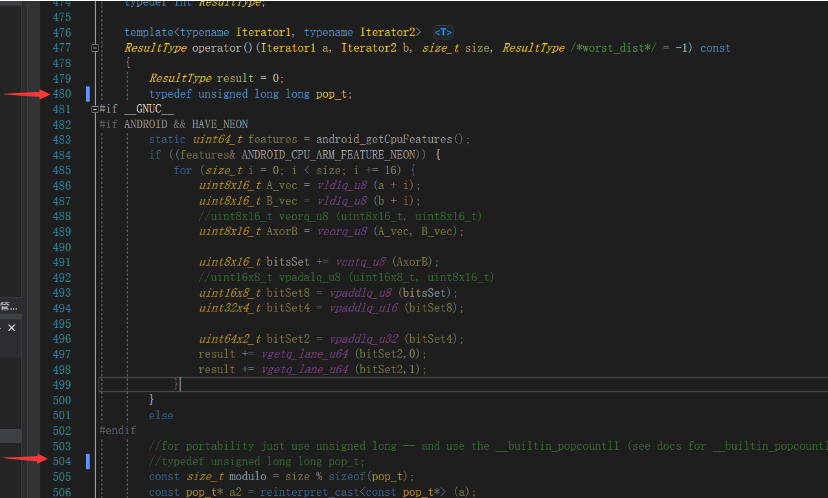This screenshot has width=828, height=498.
Task: Click vld1q_u8 on the A_vec line
Action: pos(342,186)
